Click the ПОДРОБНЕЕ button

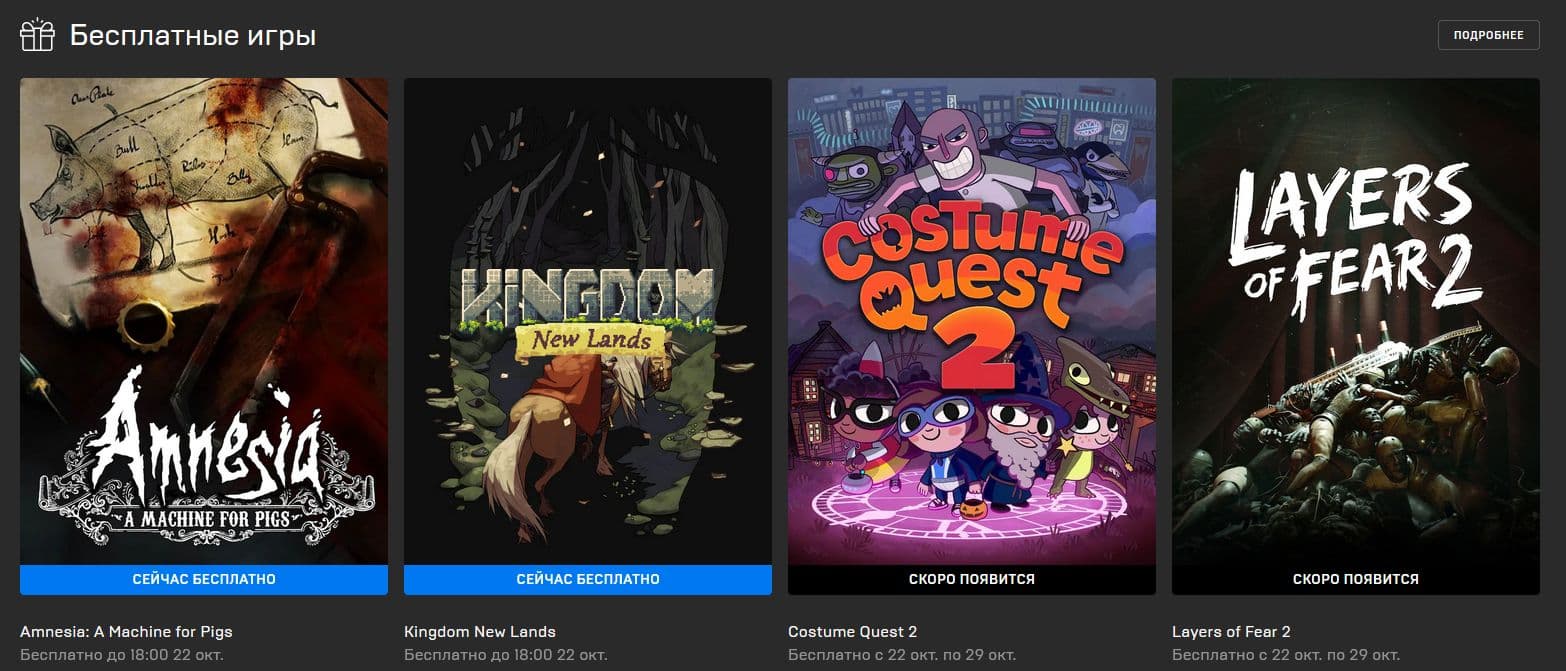[1488, 35]
